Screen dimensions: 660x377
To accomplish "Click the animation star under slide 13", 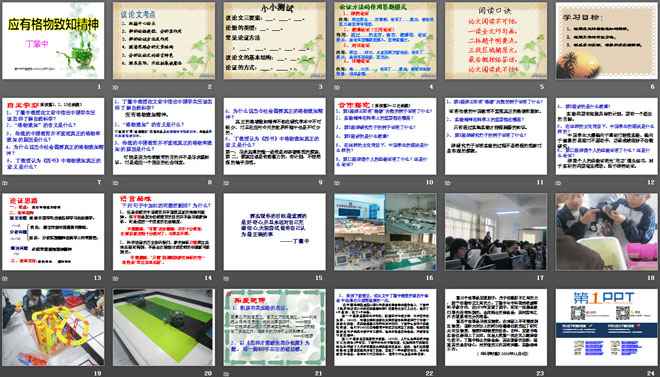I will (x=4, y=278).
